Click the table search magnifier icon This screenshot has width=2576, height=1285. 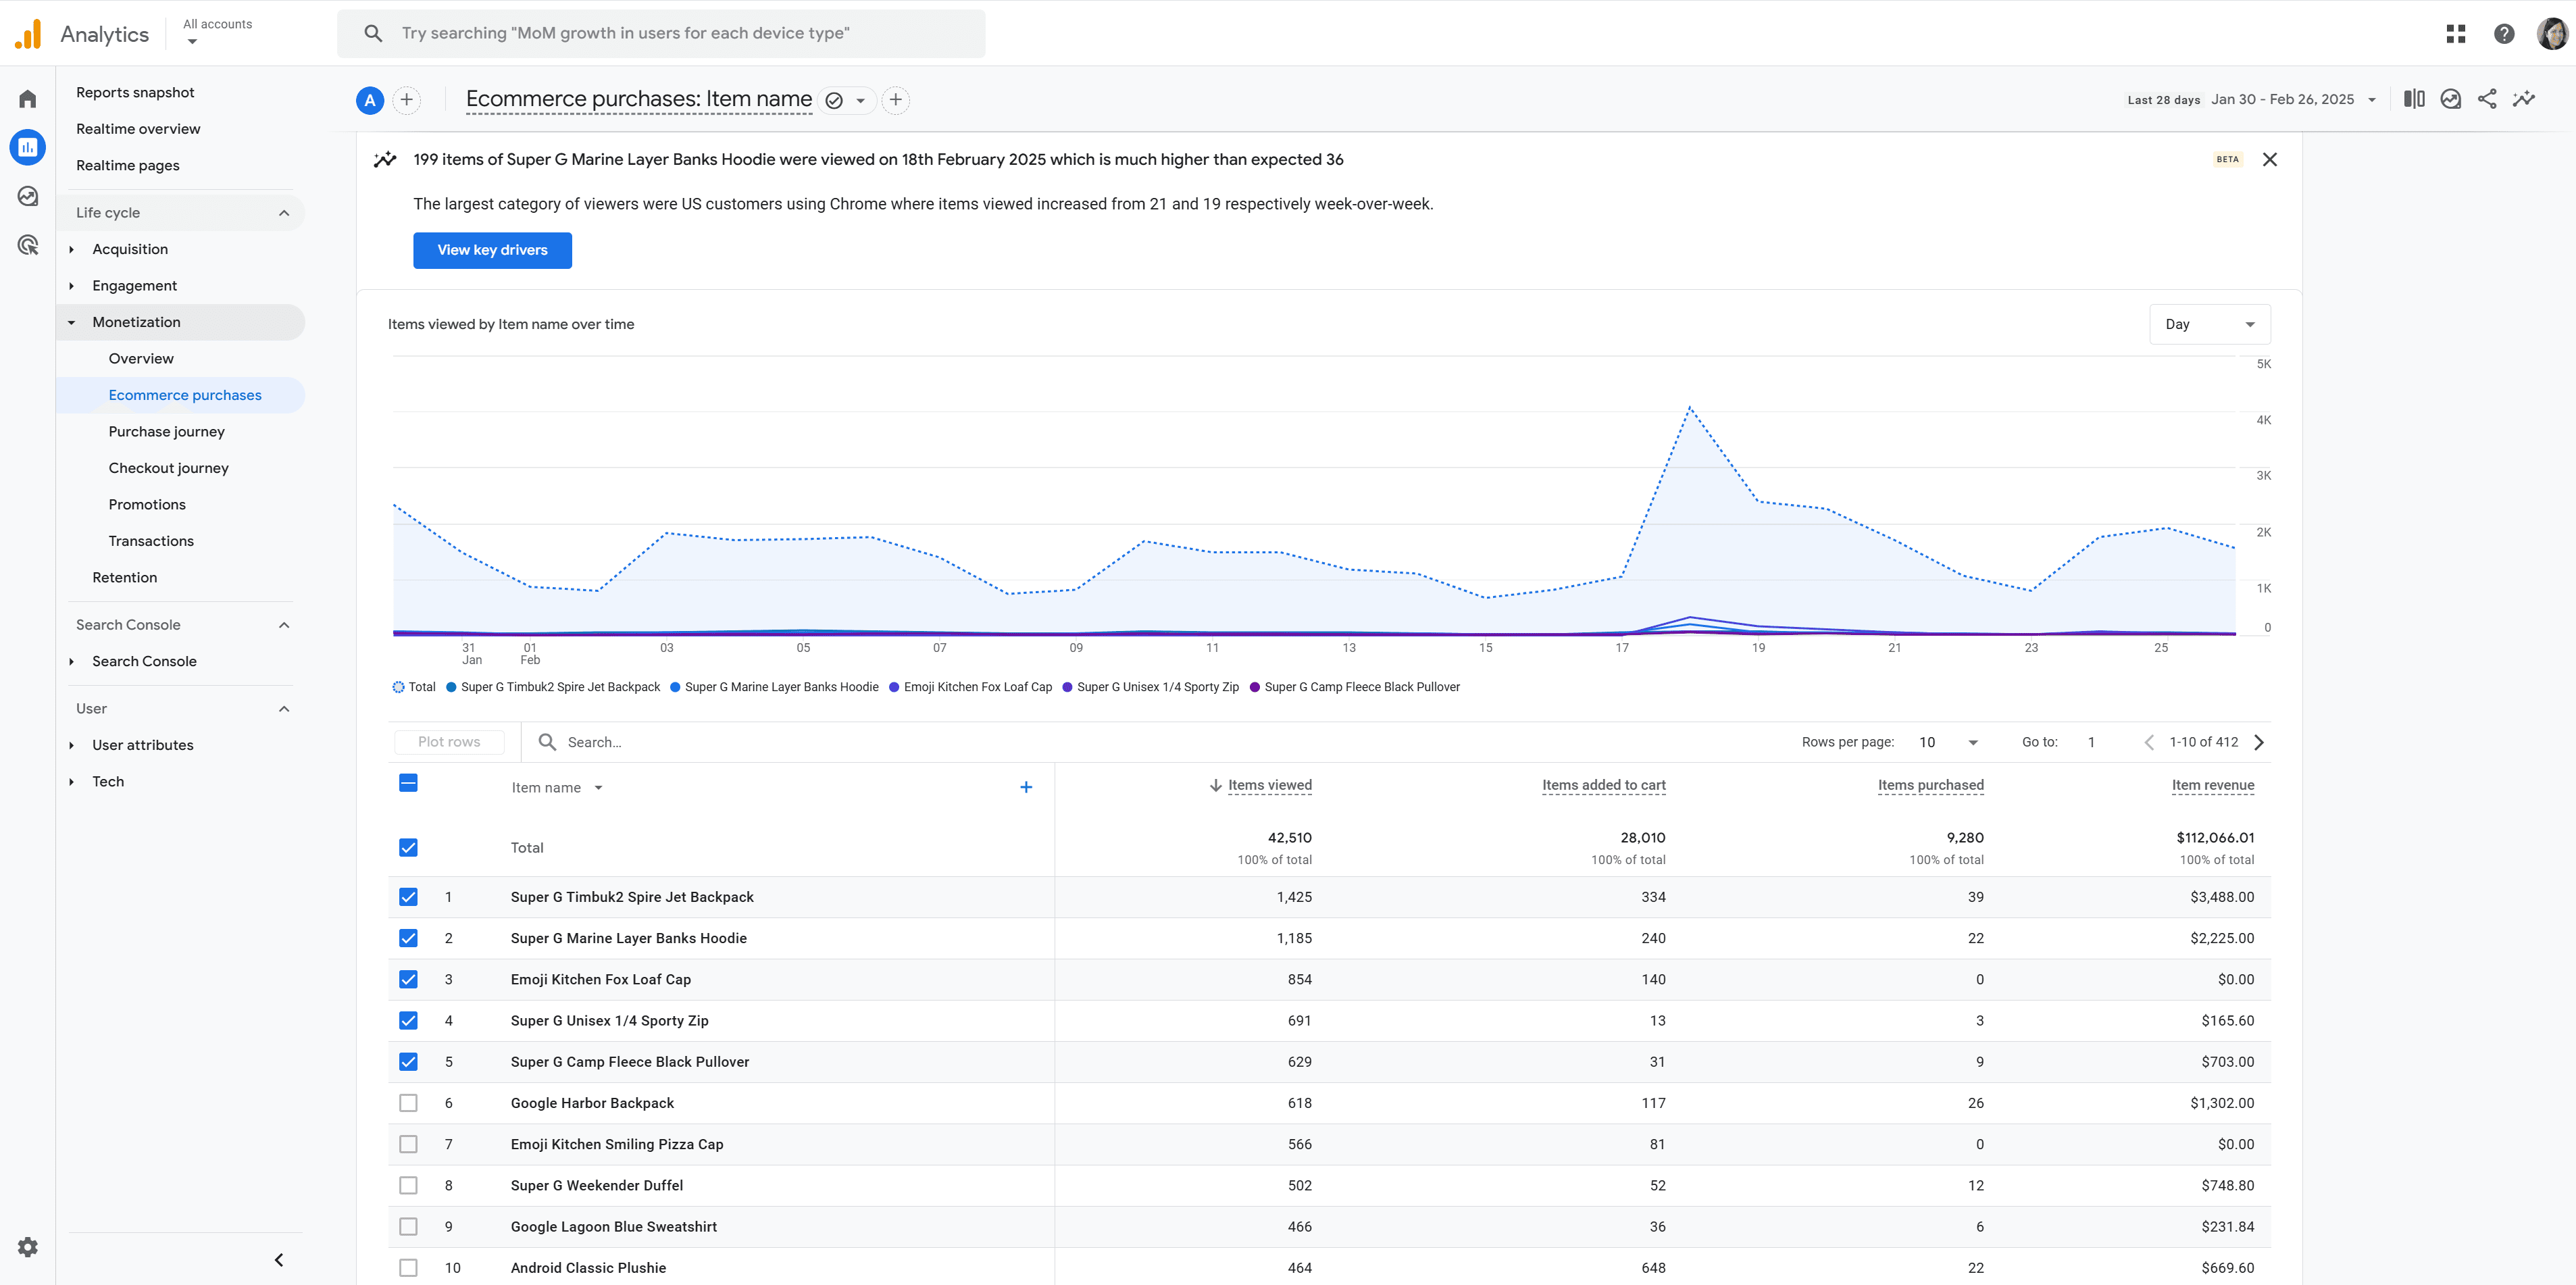click(547, 742)
